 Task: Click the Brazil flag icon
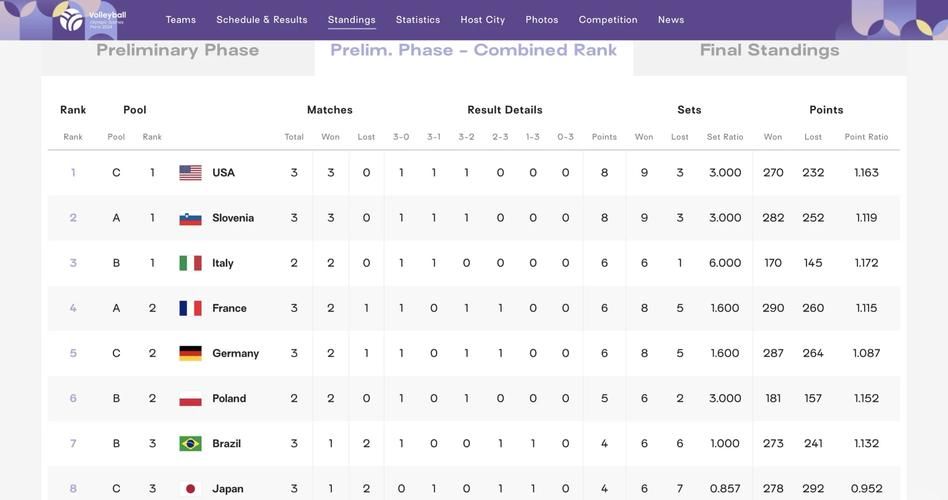tap(190, 443)
